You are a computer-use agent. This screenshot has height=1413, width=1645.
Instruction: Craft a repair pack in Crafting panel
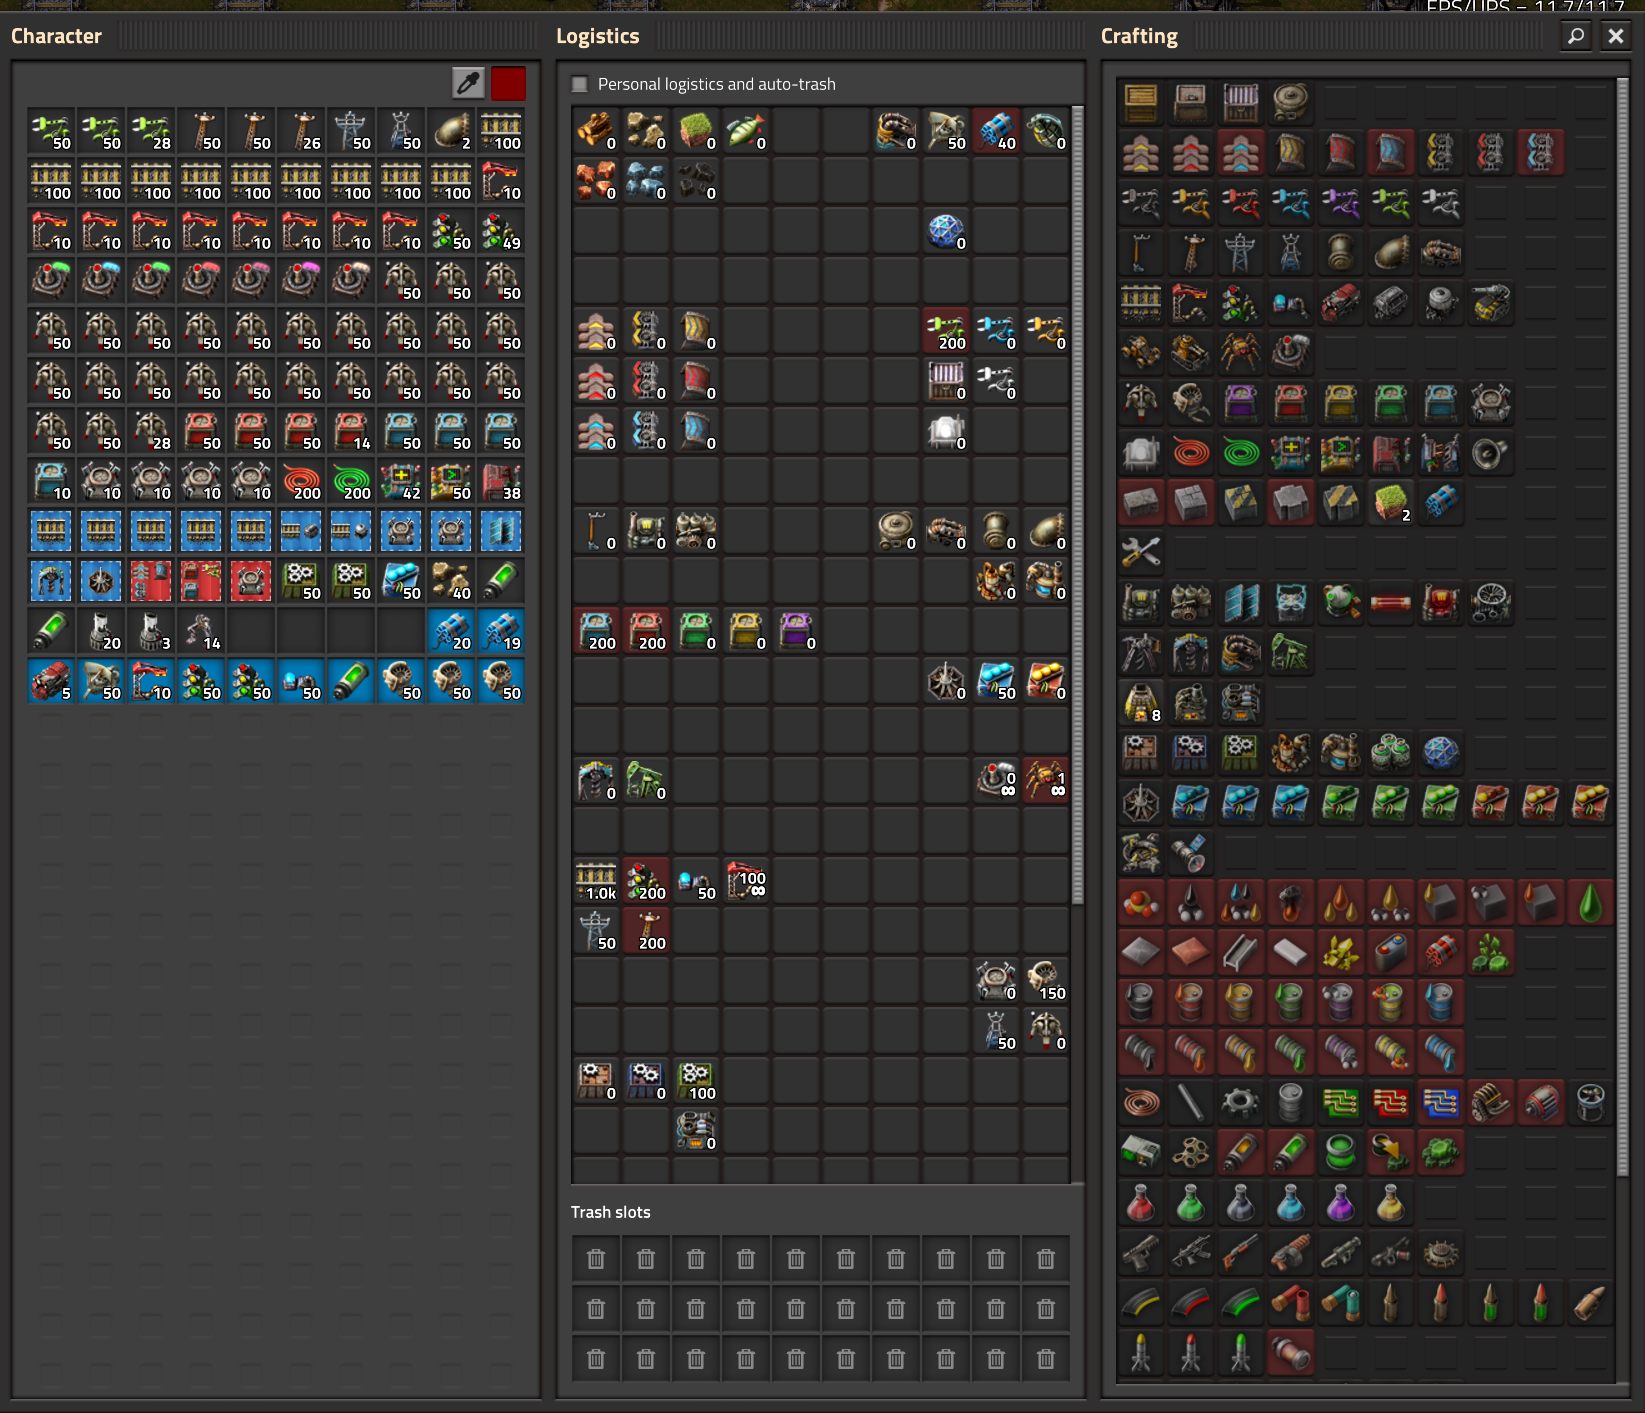click(1141, 552)
